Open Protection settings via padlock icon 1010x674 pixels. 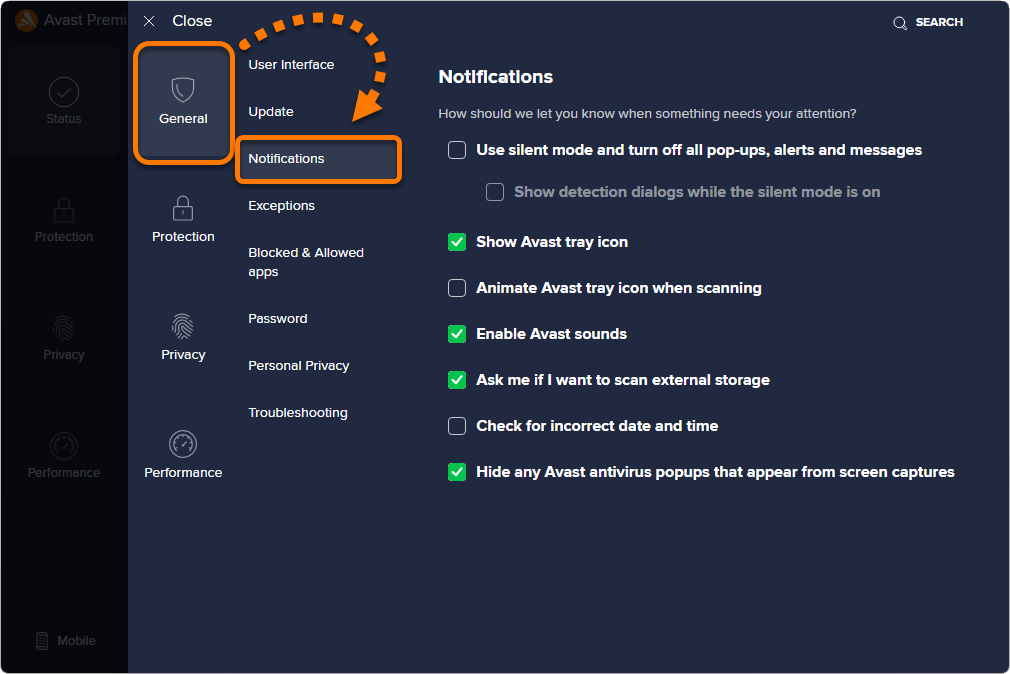[x=183, y=208]
